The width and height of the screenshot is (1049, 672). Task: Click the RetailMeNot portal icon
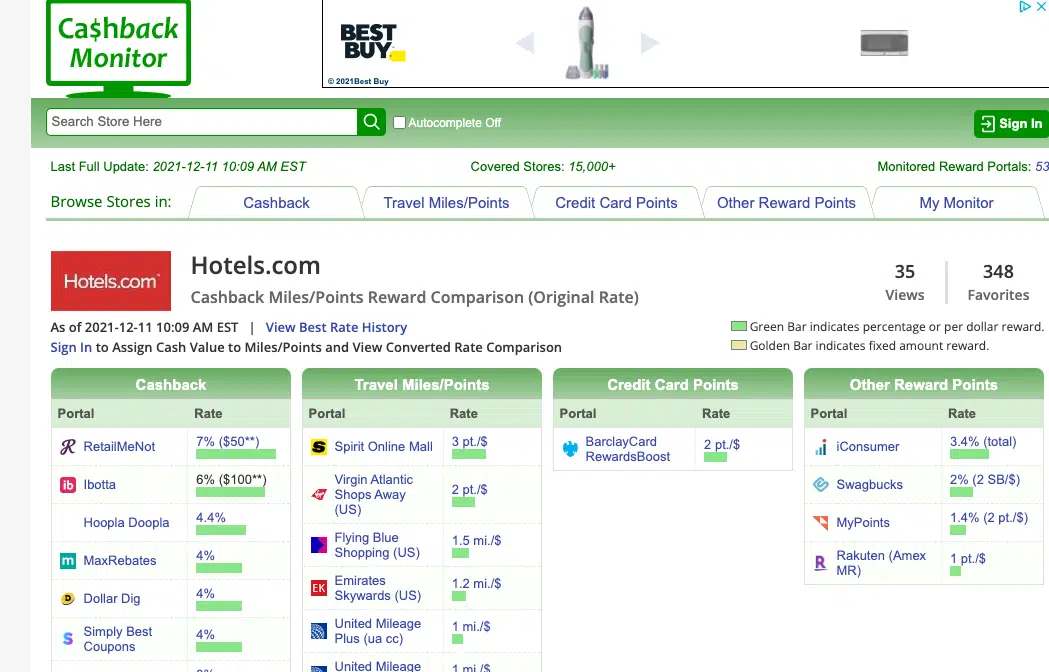point(68,446)
